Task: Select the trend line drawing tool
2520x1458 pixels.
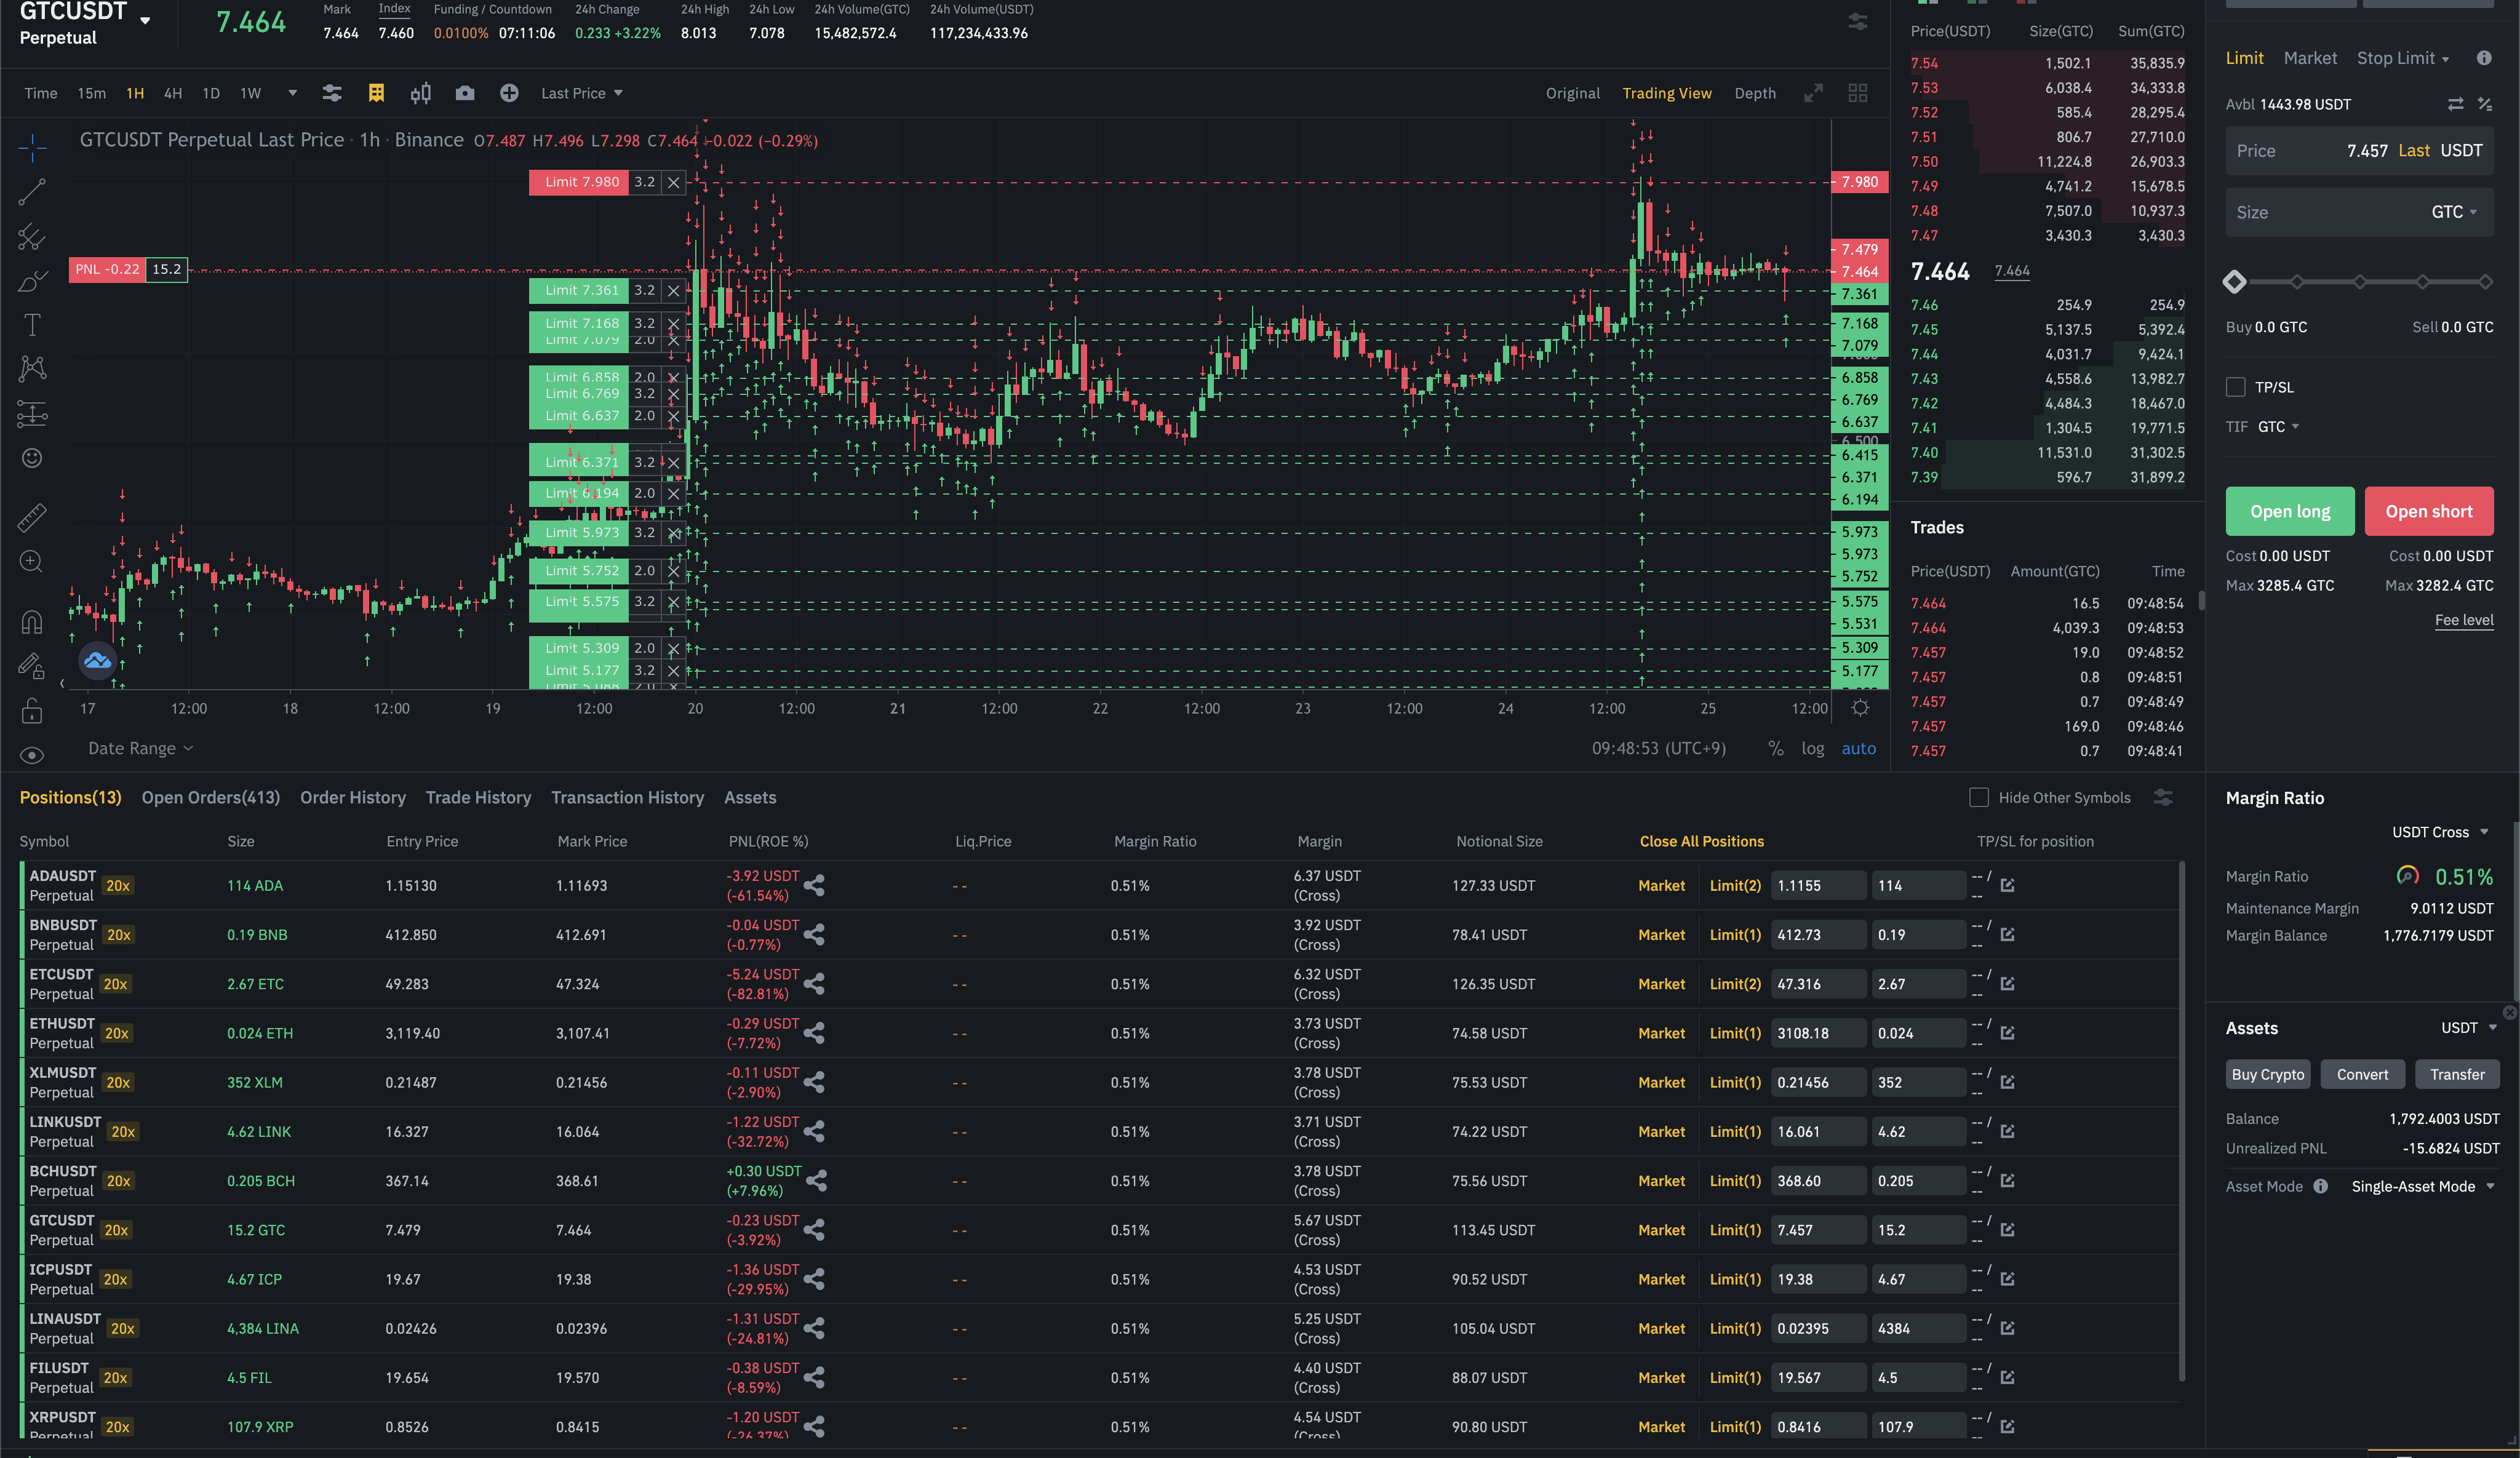Action: click(32, 191)
